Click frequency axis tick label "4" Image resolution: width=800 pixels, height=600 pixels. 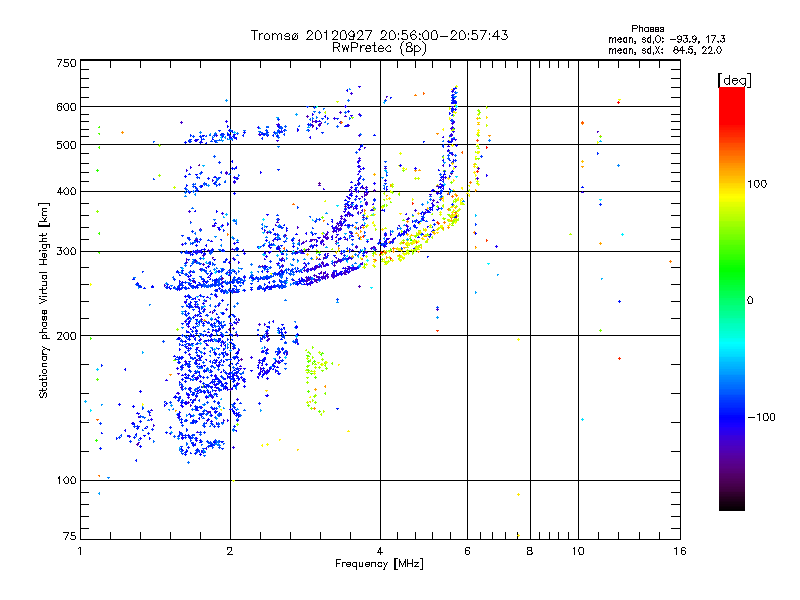tap(380, 551)
